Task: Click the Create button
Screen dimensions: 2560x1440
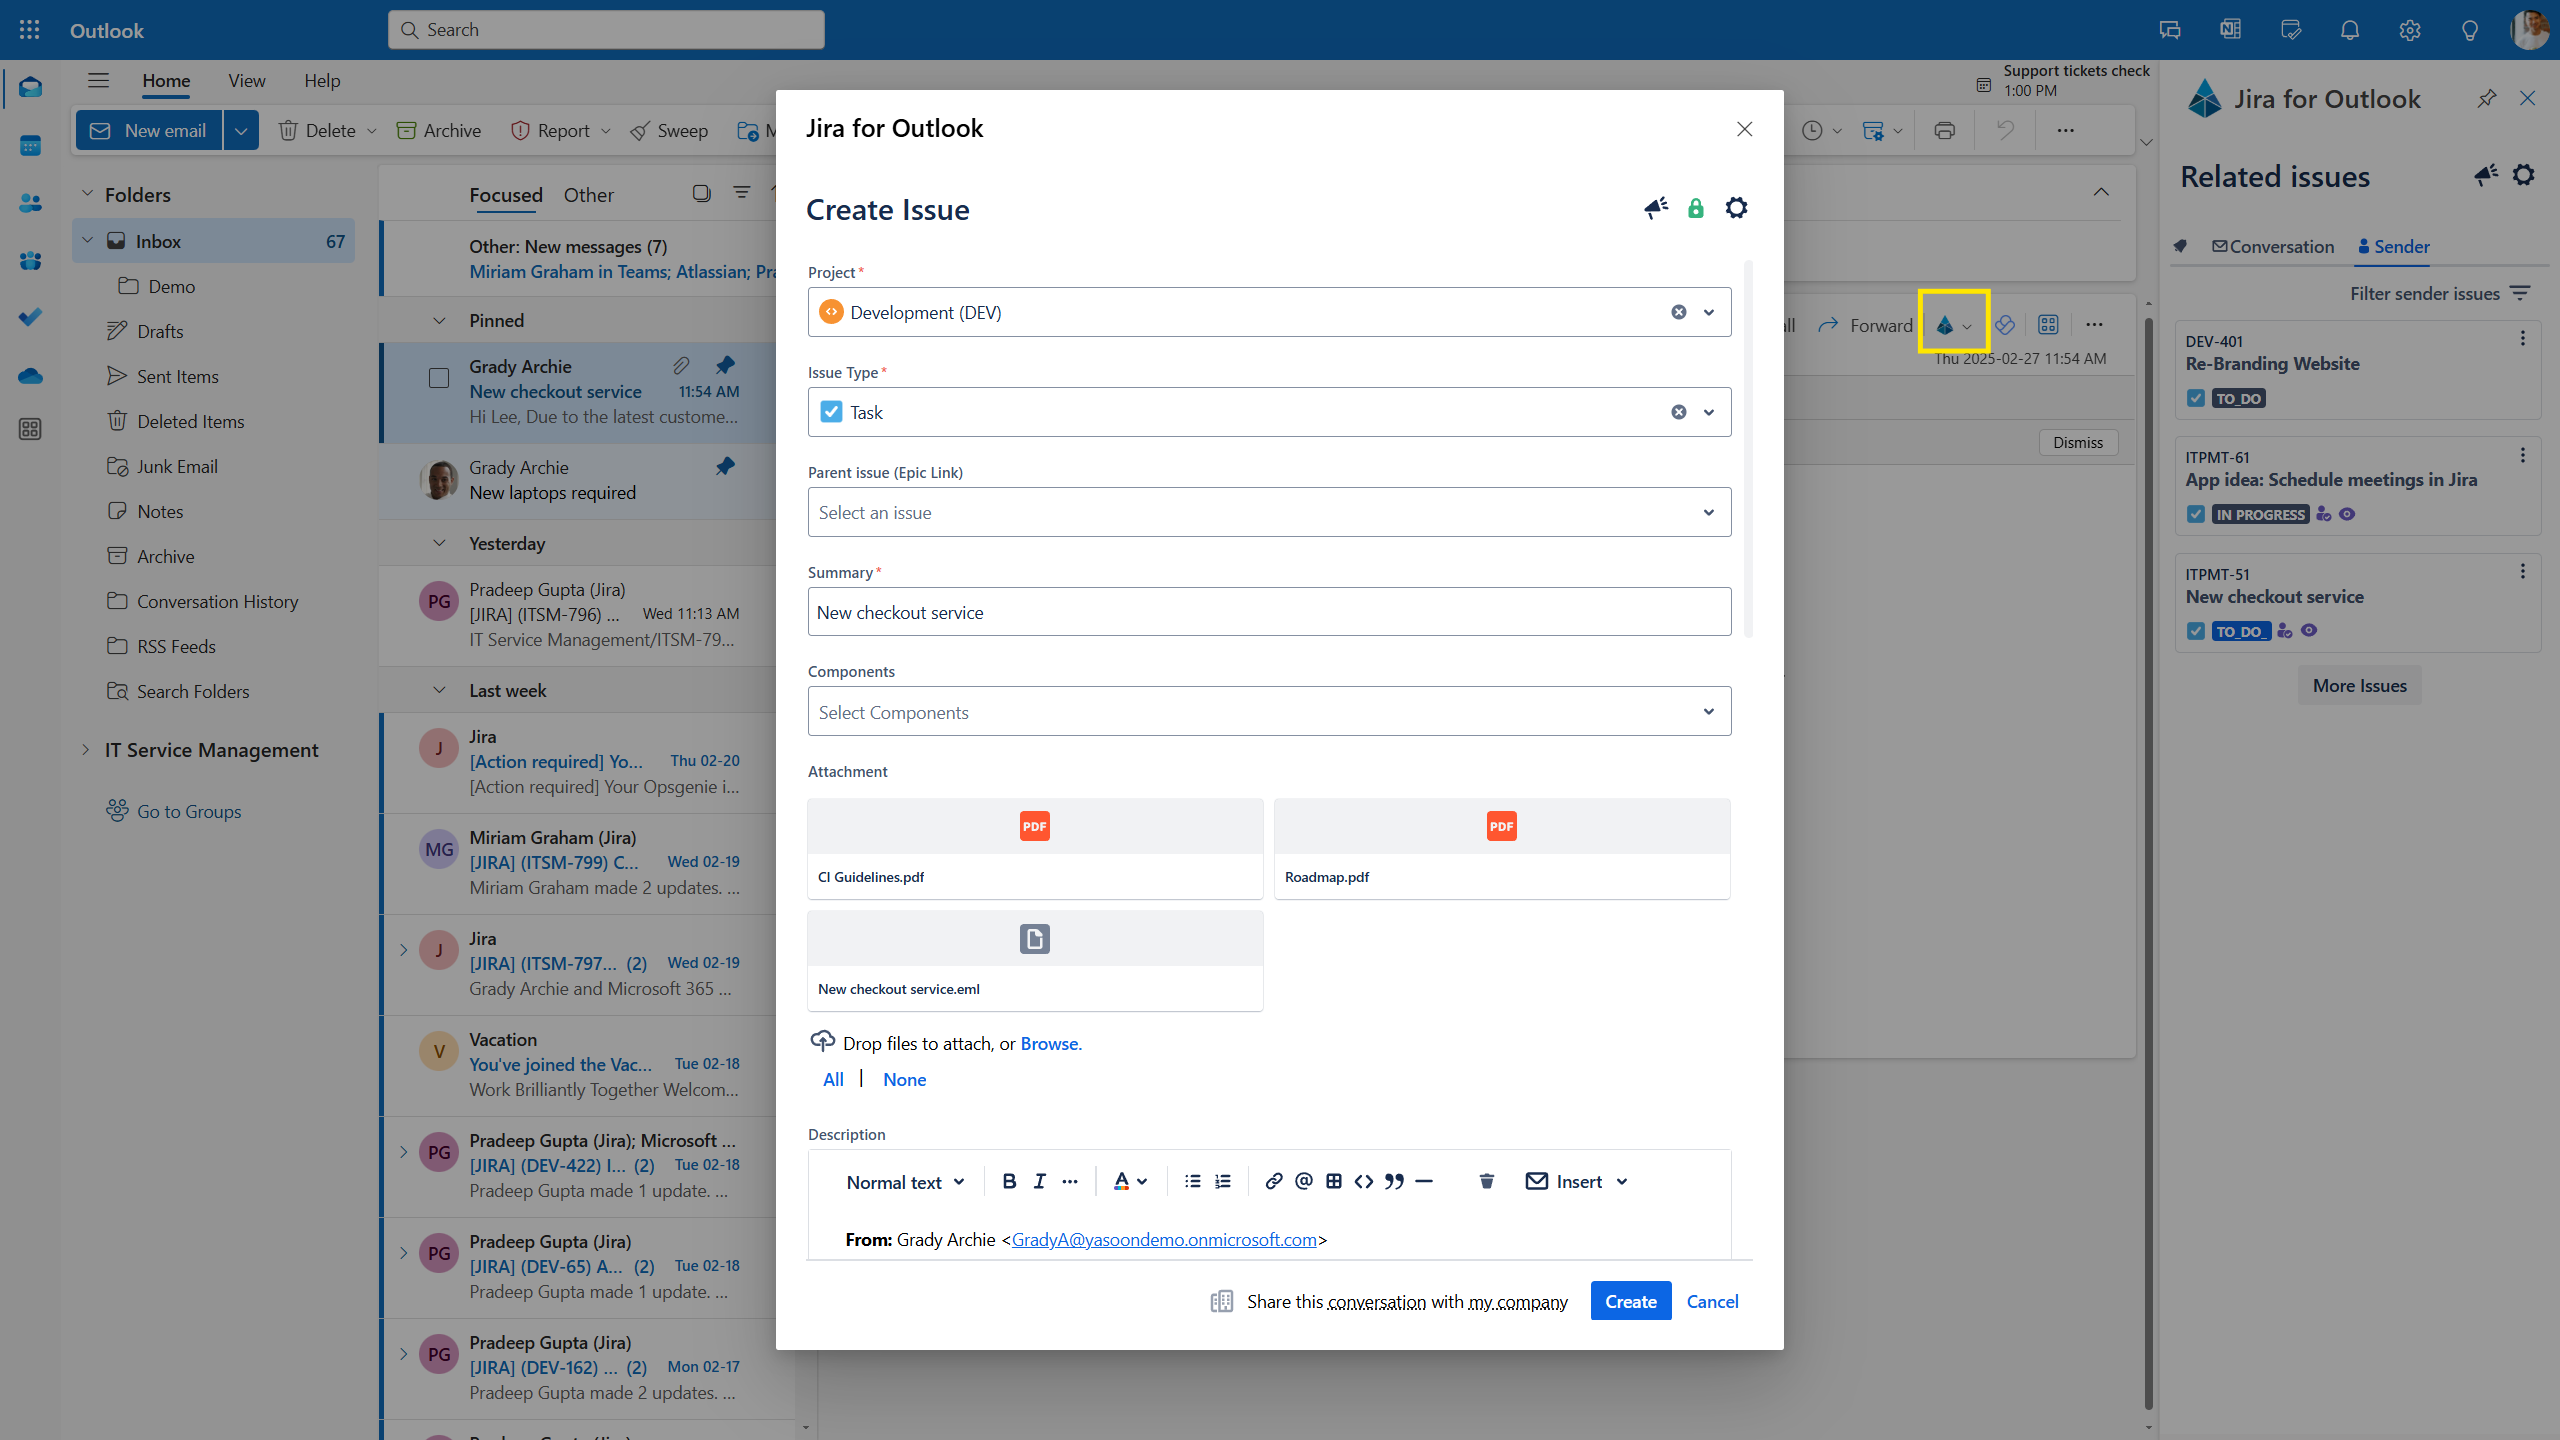Action: (x=1630, y=1301)
